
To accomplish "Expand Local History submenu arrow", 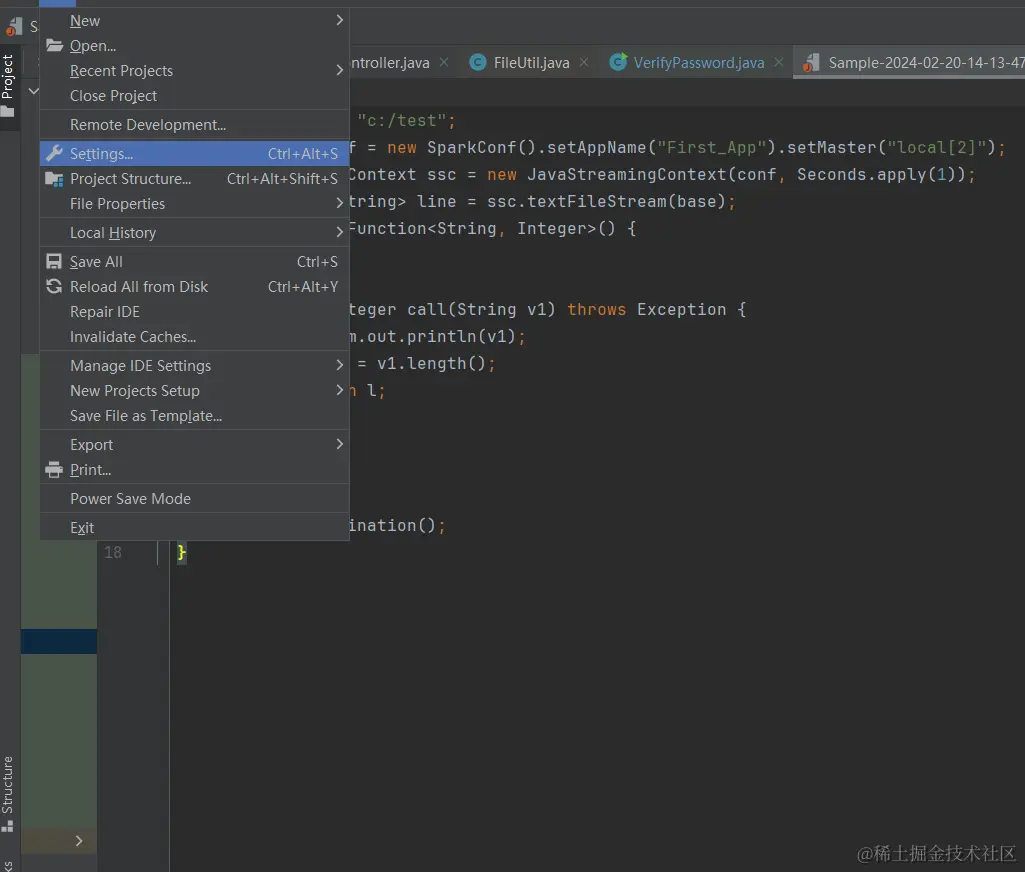I will pyautogui.click(x=339, y=232).
